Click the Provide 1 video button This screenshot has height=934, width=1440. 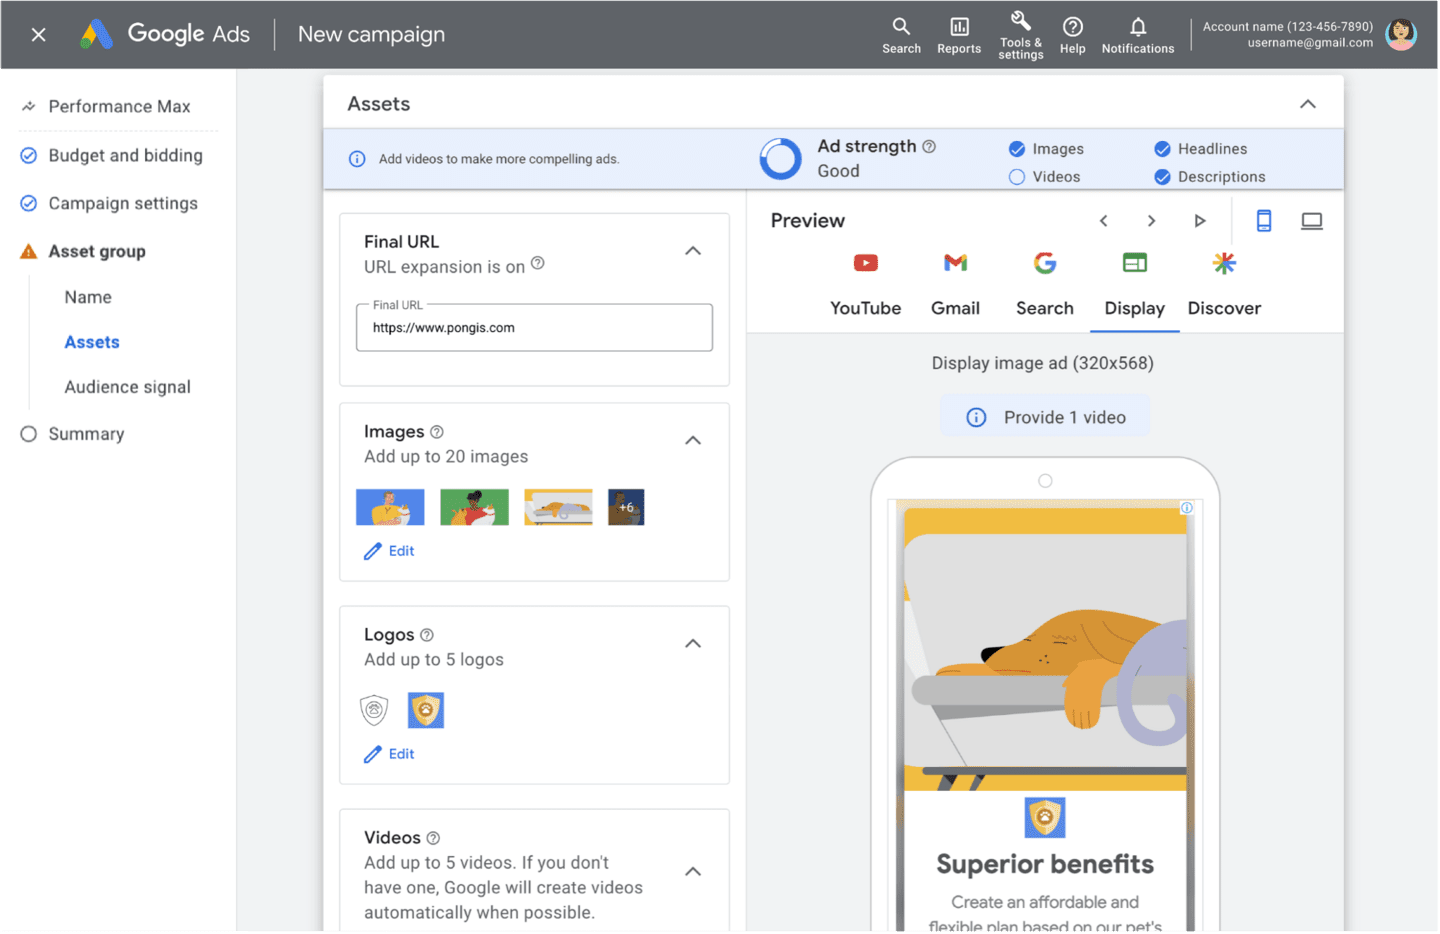click(x=1045, y=417)
